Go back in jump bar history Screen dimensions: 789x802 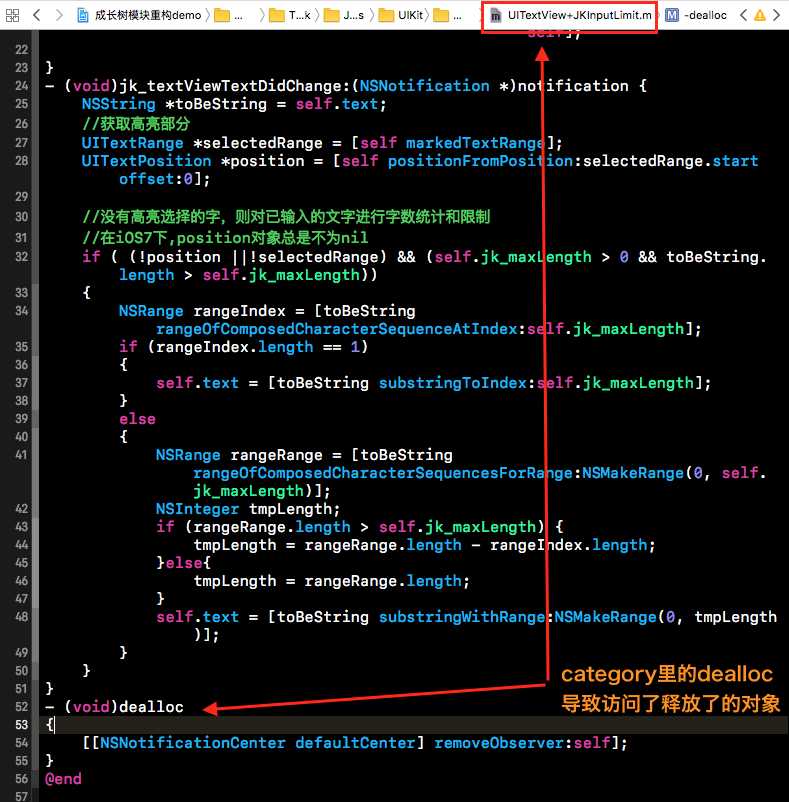click(x=36, y=15)
